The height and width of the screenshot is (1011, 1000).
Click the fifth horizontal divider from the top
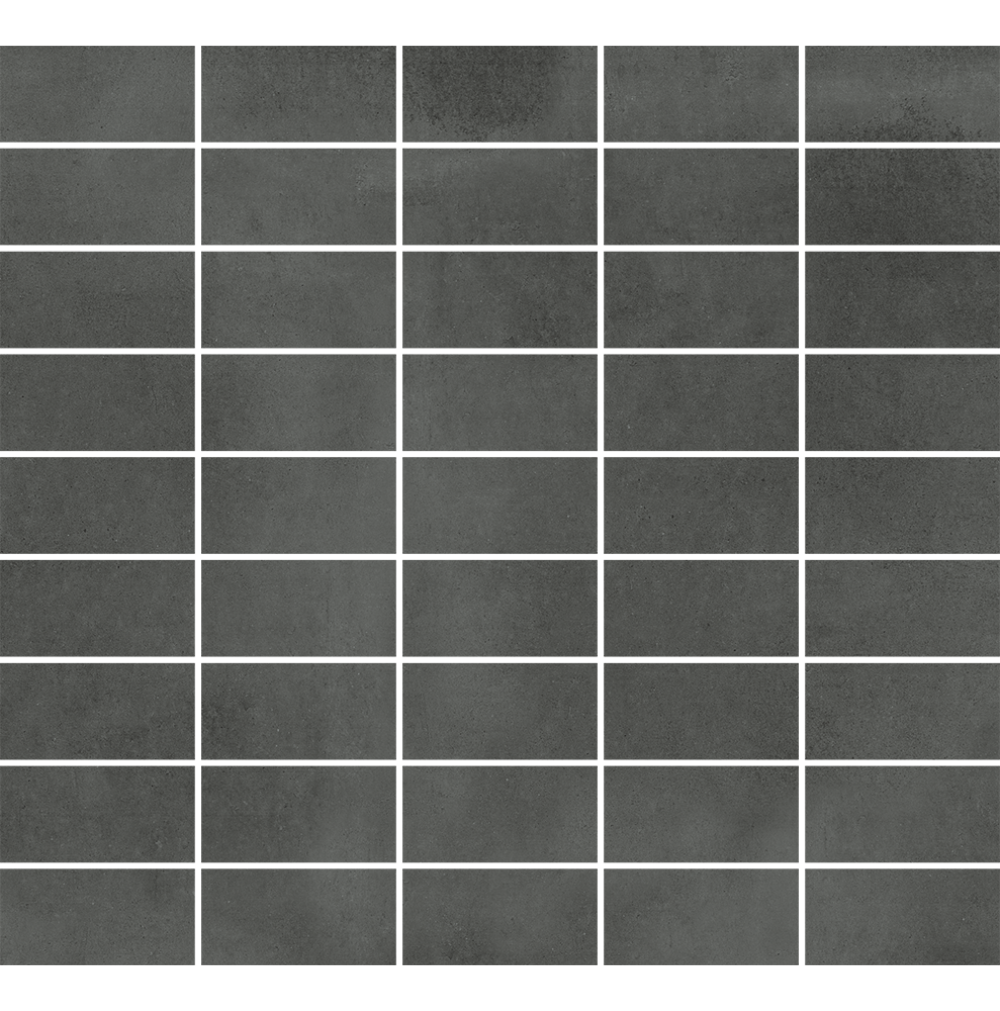(500, 557)
